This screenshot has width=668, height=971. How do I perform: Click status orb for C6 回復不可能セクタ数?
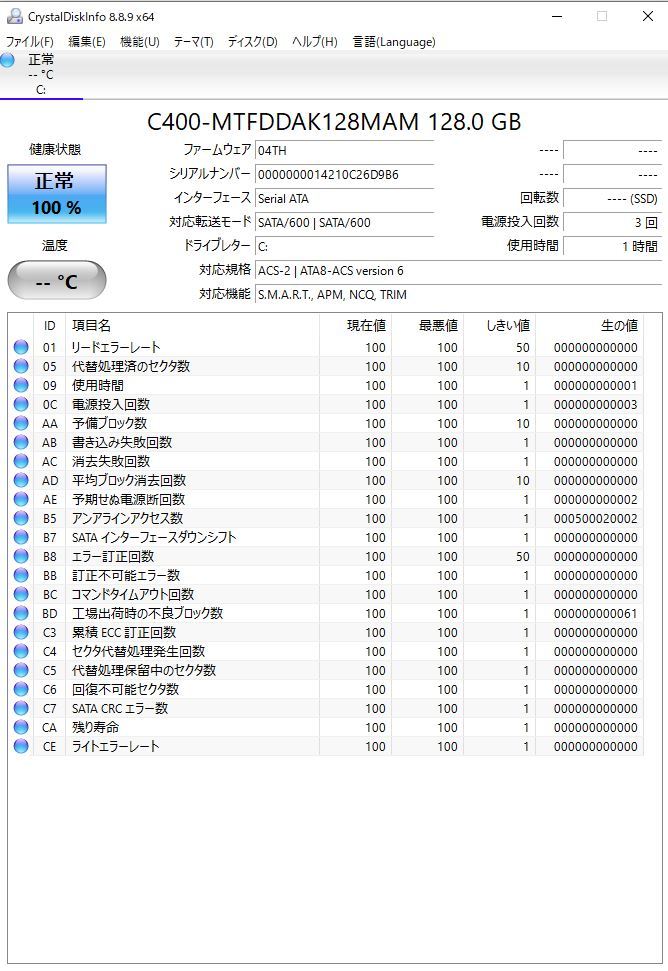[21, 689]
